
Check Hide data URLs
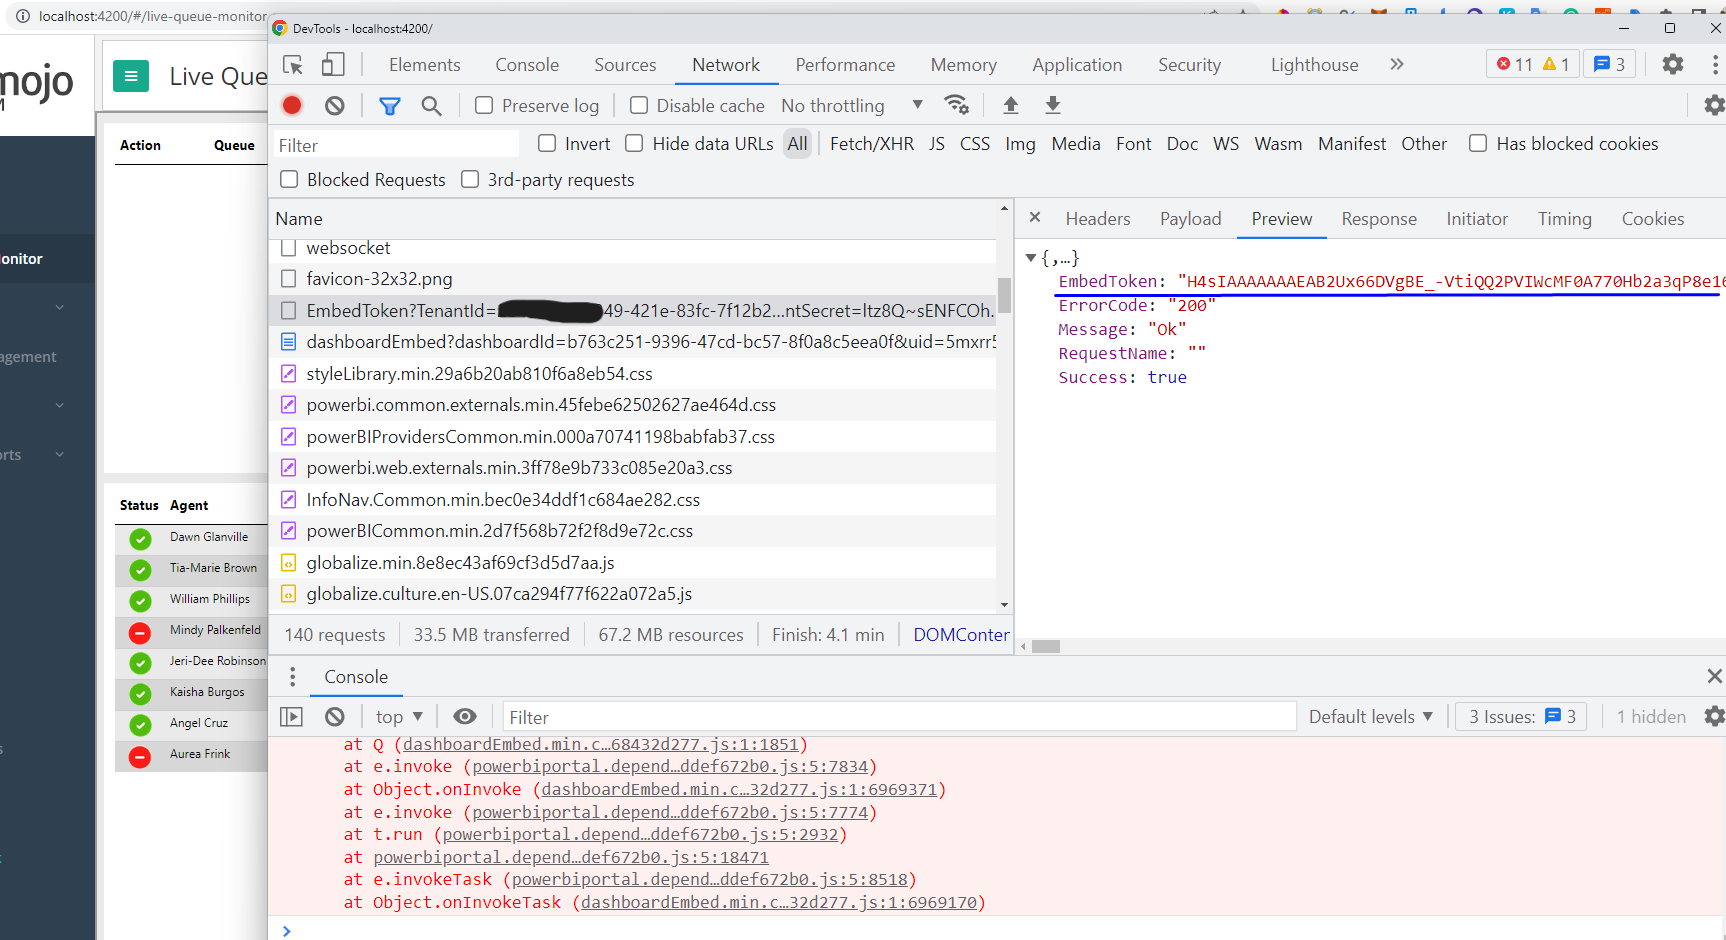[x=634, y=143]
